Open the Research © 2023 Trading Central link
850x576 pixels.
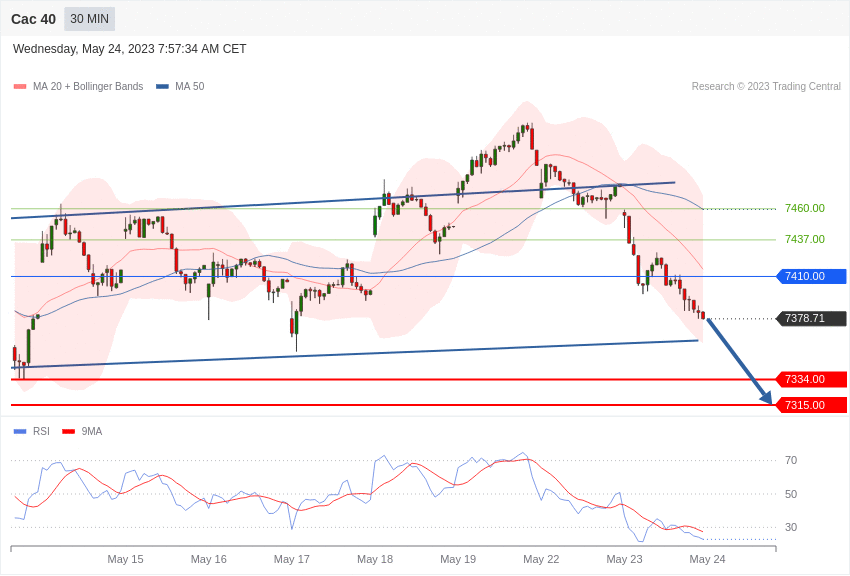(x=766, y=87)
